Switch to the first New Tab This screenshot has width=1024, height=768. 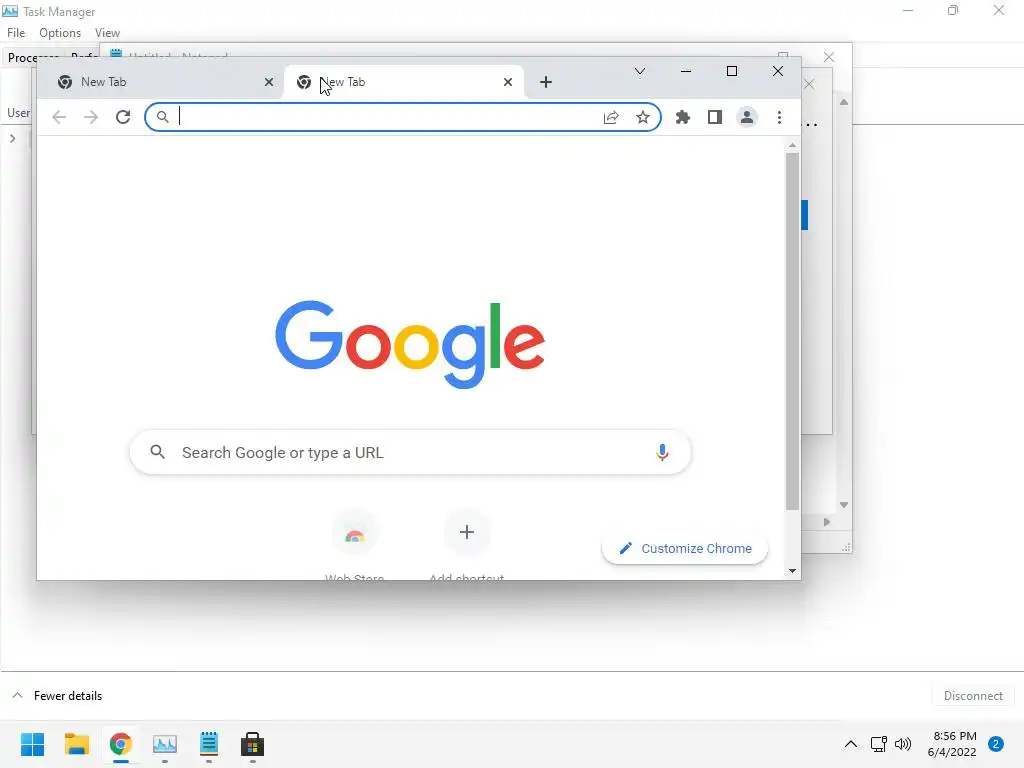click(163, 82)
